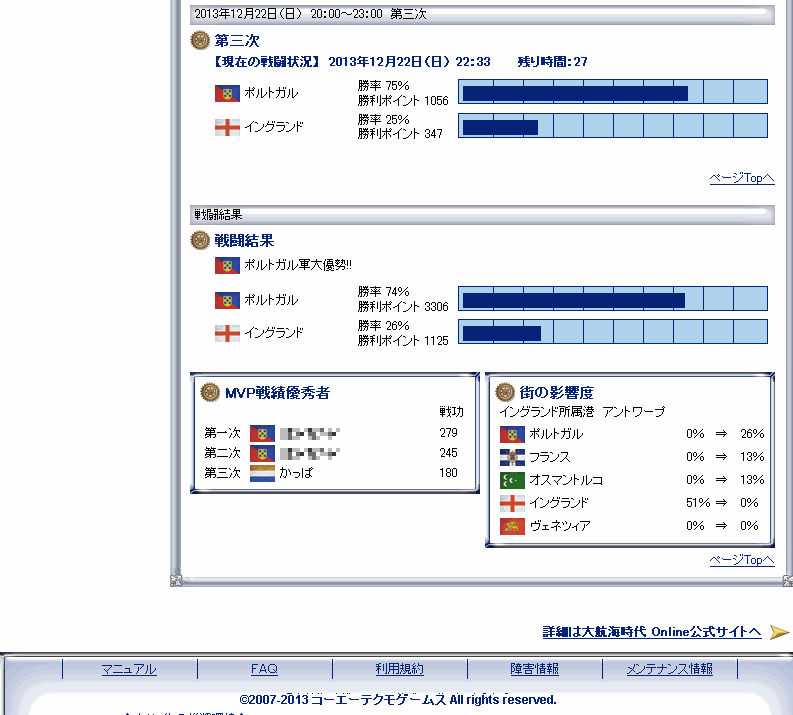Click ポルトガル influence 26% value
The image size is (793, 715).
coord(752,434)
